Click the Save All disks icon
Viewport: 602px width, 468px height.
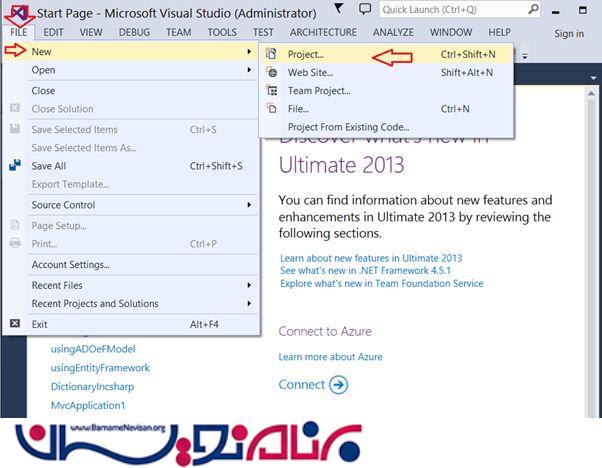click(x=15, y=165)
